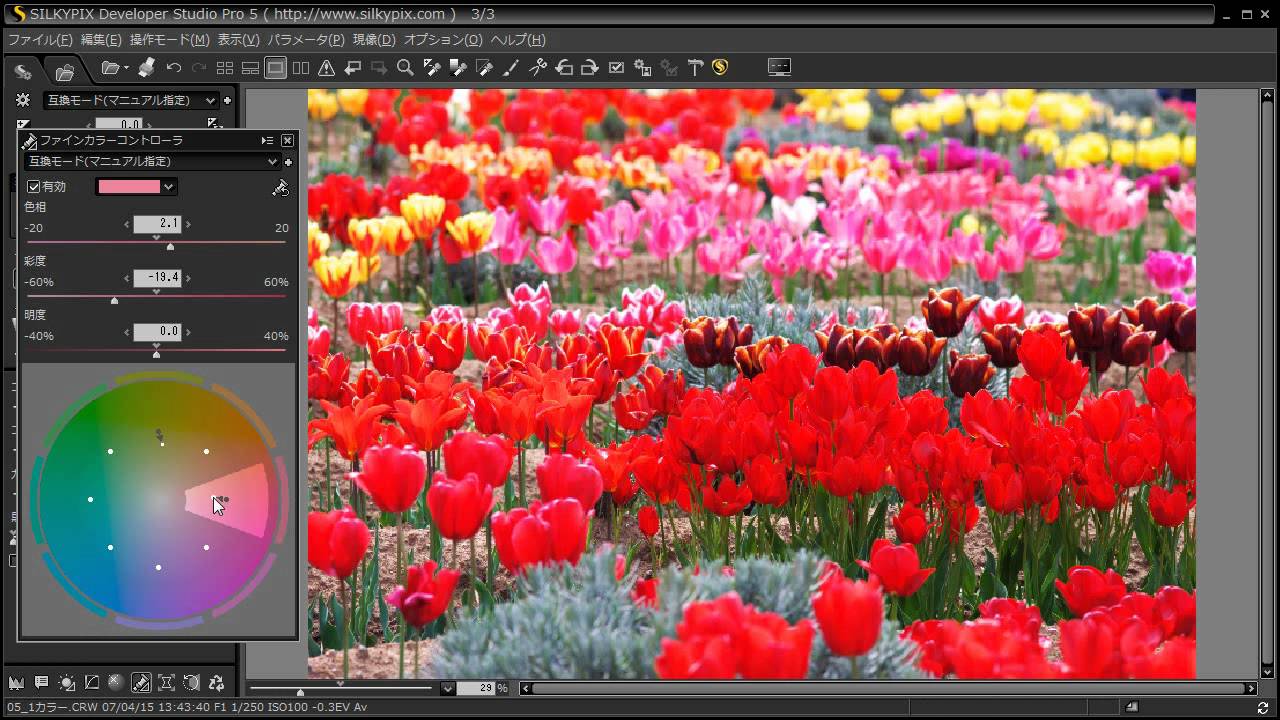Redo the last edit
Screen dimensions: 1280x720
click(198, 68)
